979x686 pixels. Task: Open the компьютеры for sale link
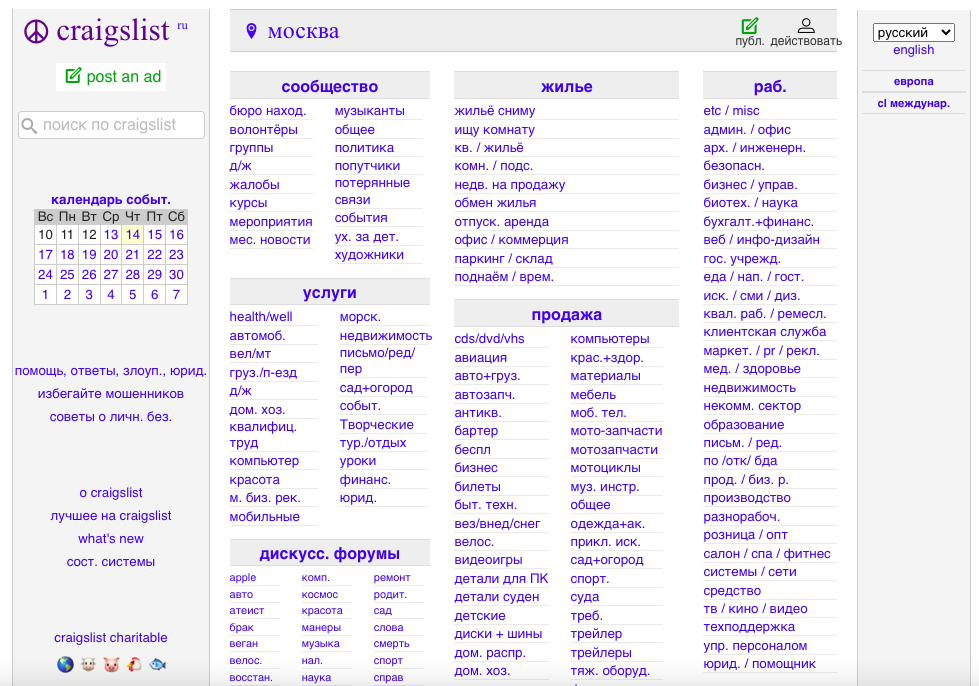609,338
